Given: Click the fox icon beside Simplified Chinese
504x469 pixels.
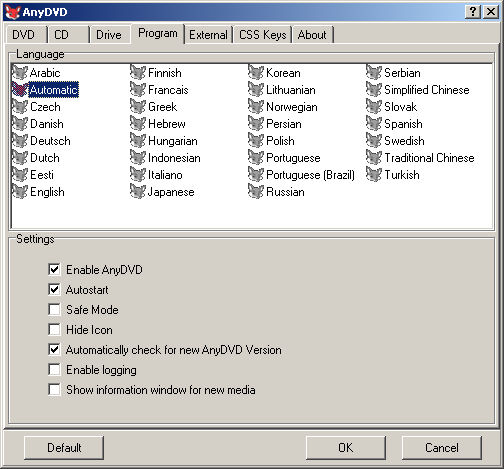Looking at the screenshot, I should [374, 89].
